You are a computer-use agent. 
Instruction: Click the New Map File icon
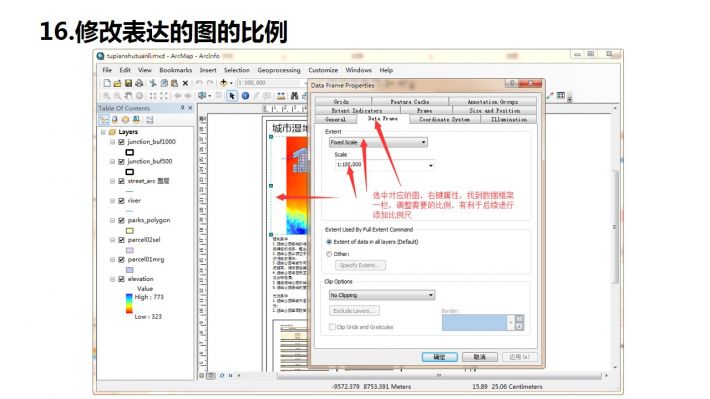click(x=107, y=83)
